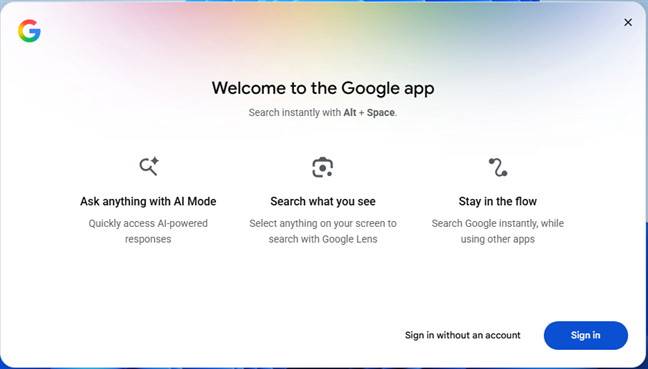This screenshot has width=648, height=369.
Task: Click 'Quickly access AI-powered responses' description
Action: (148, 231)
